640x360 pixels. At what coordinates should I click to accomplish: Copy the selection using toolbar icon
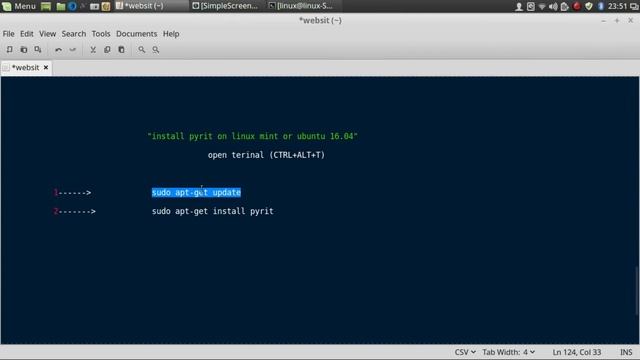click(107, 49)
